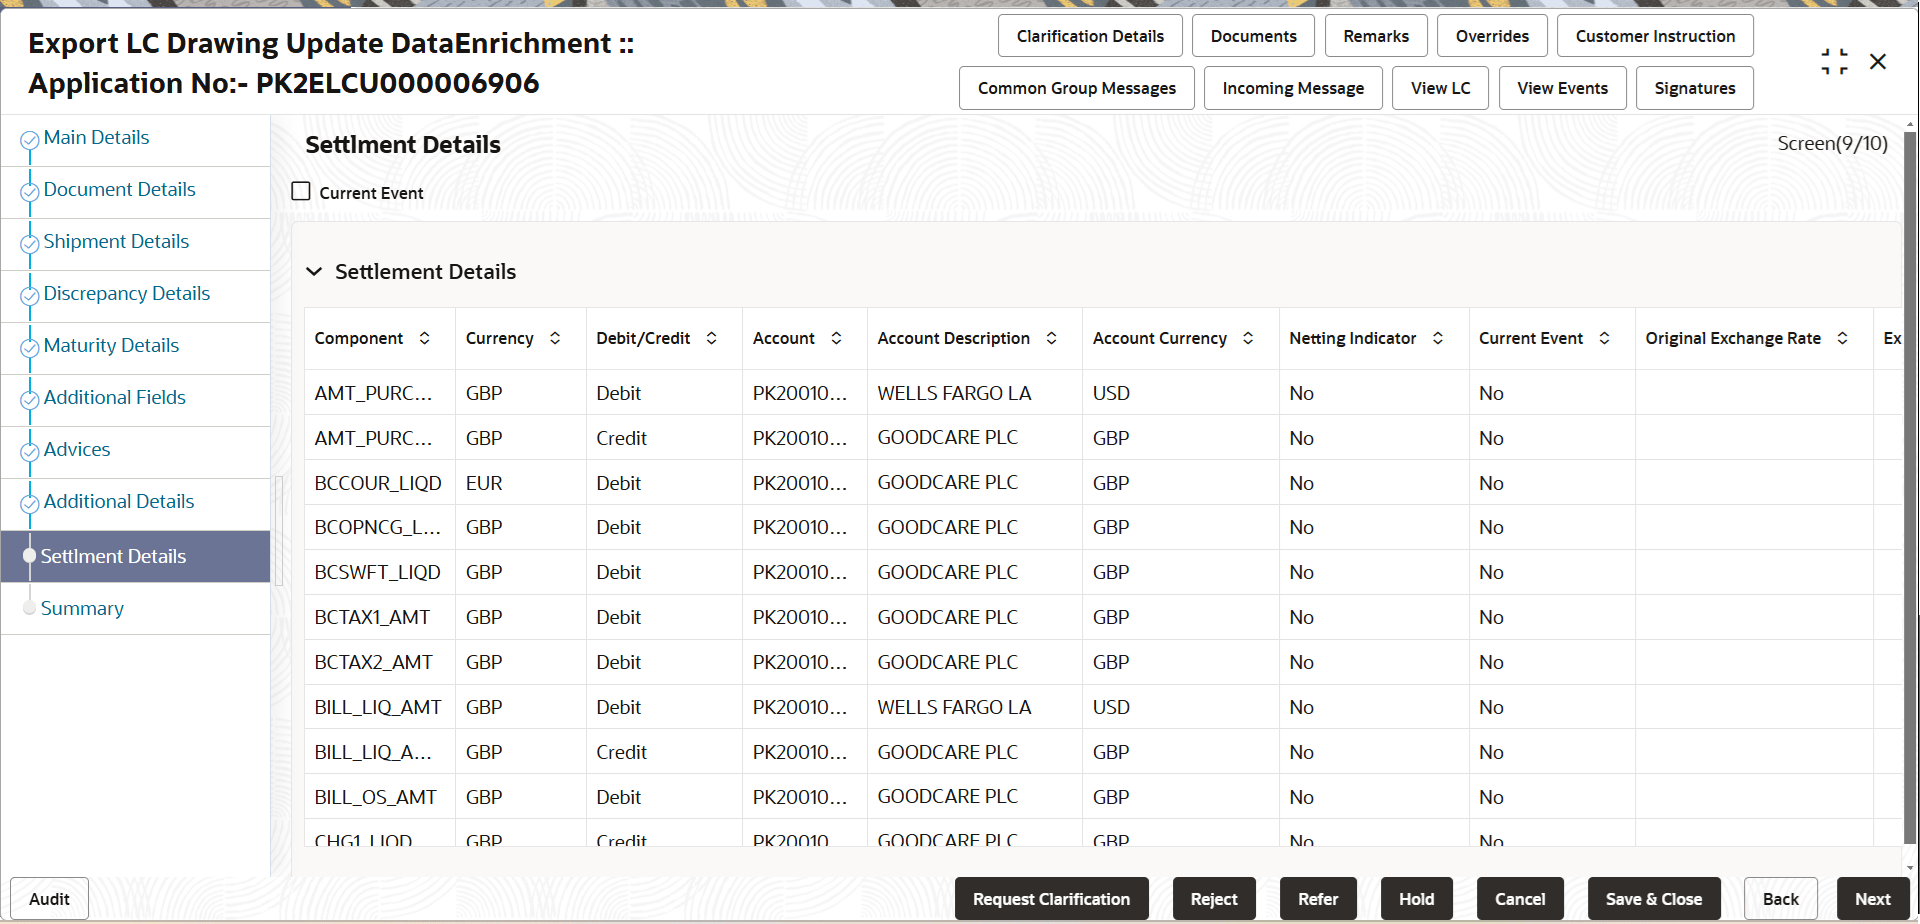
Task: Sort Netting Indicator column
Action: (x=1438, y=338)
